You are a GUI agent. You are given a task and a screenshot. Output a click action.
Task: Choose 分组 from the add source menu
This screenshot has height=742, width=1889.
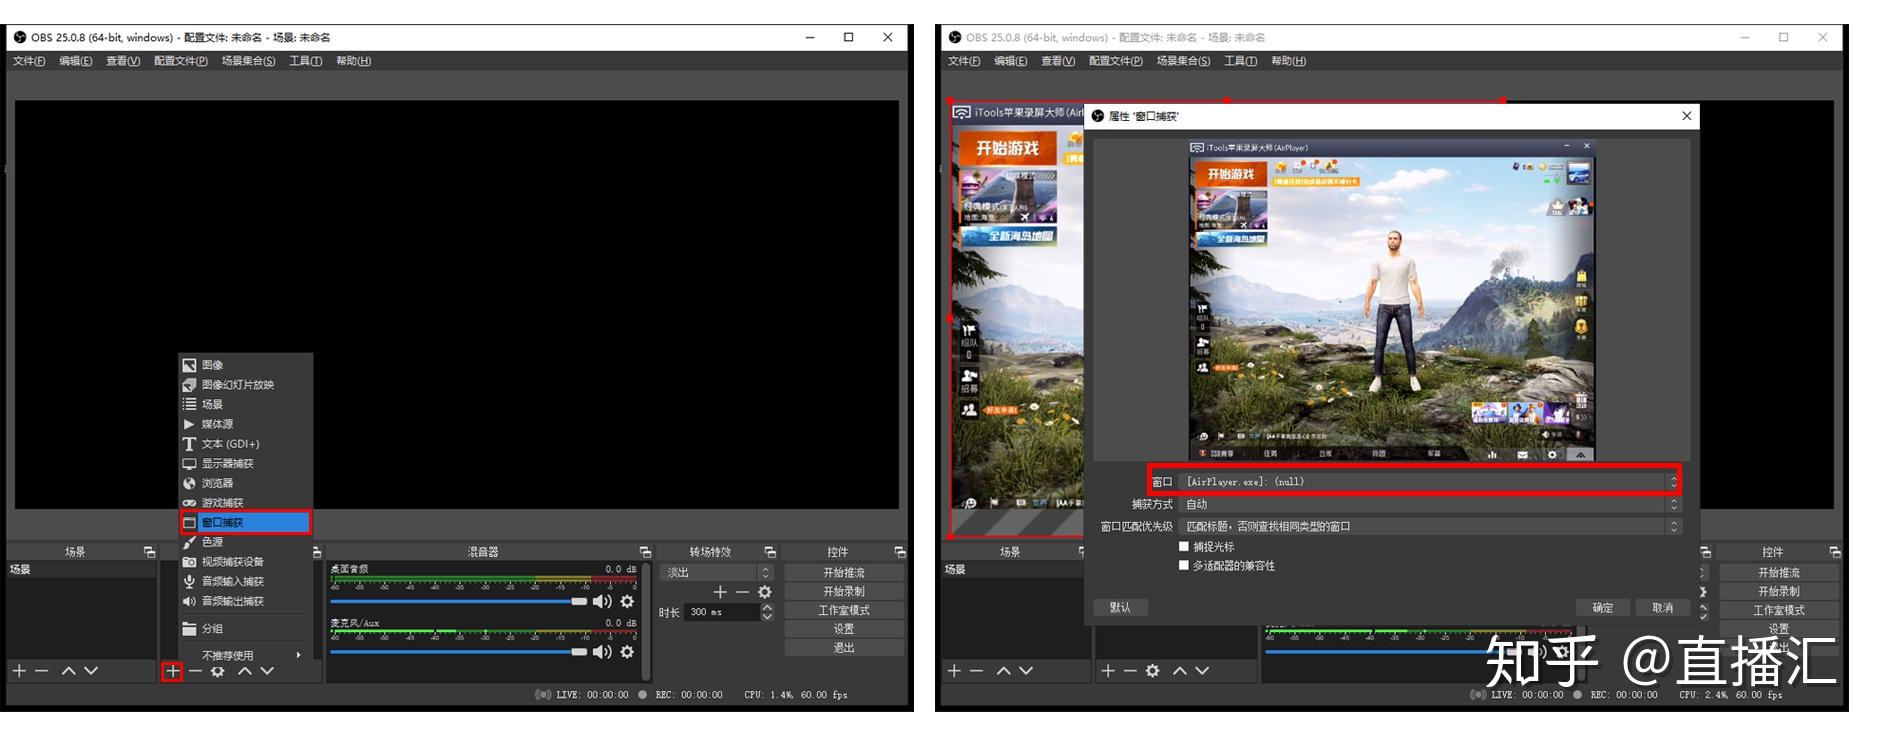click(246, 629)
